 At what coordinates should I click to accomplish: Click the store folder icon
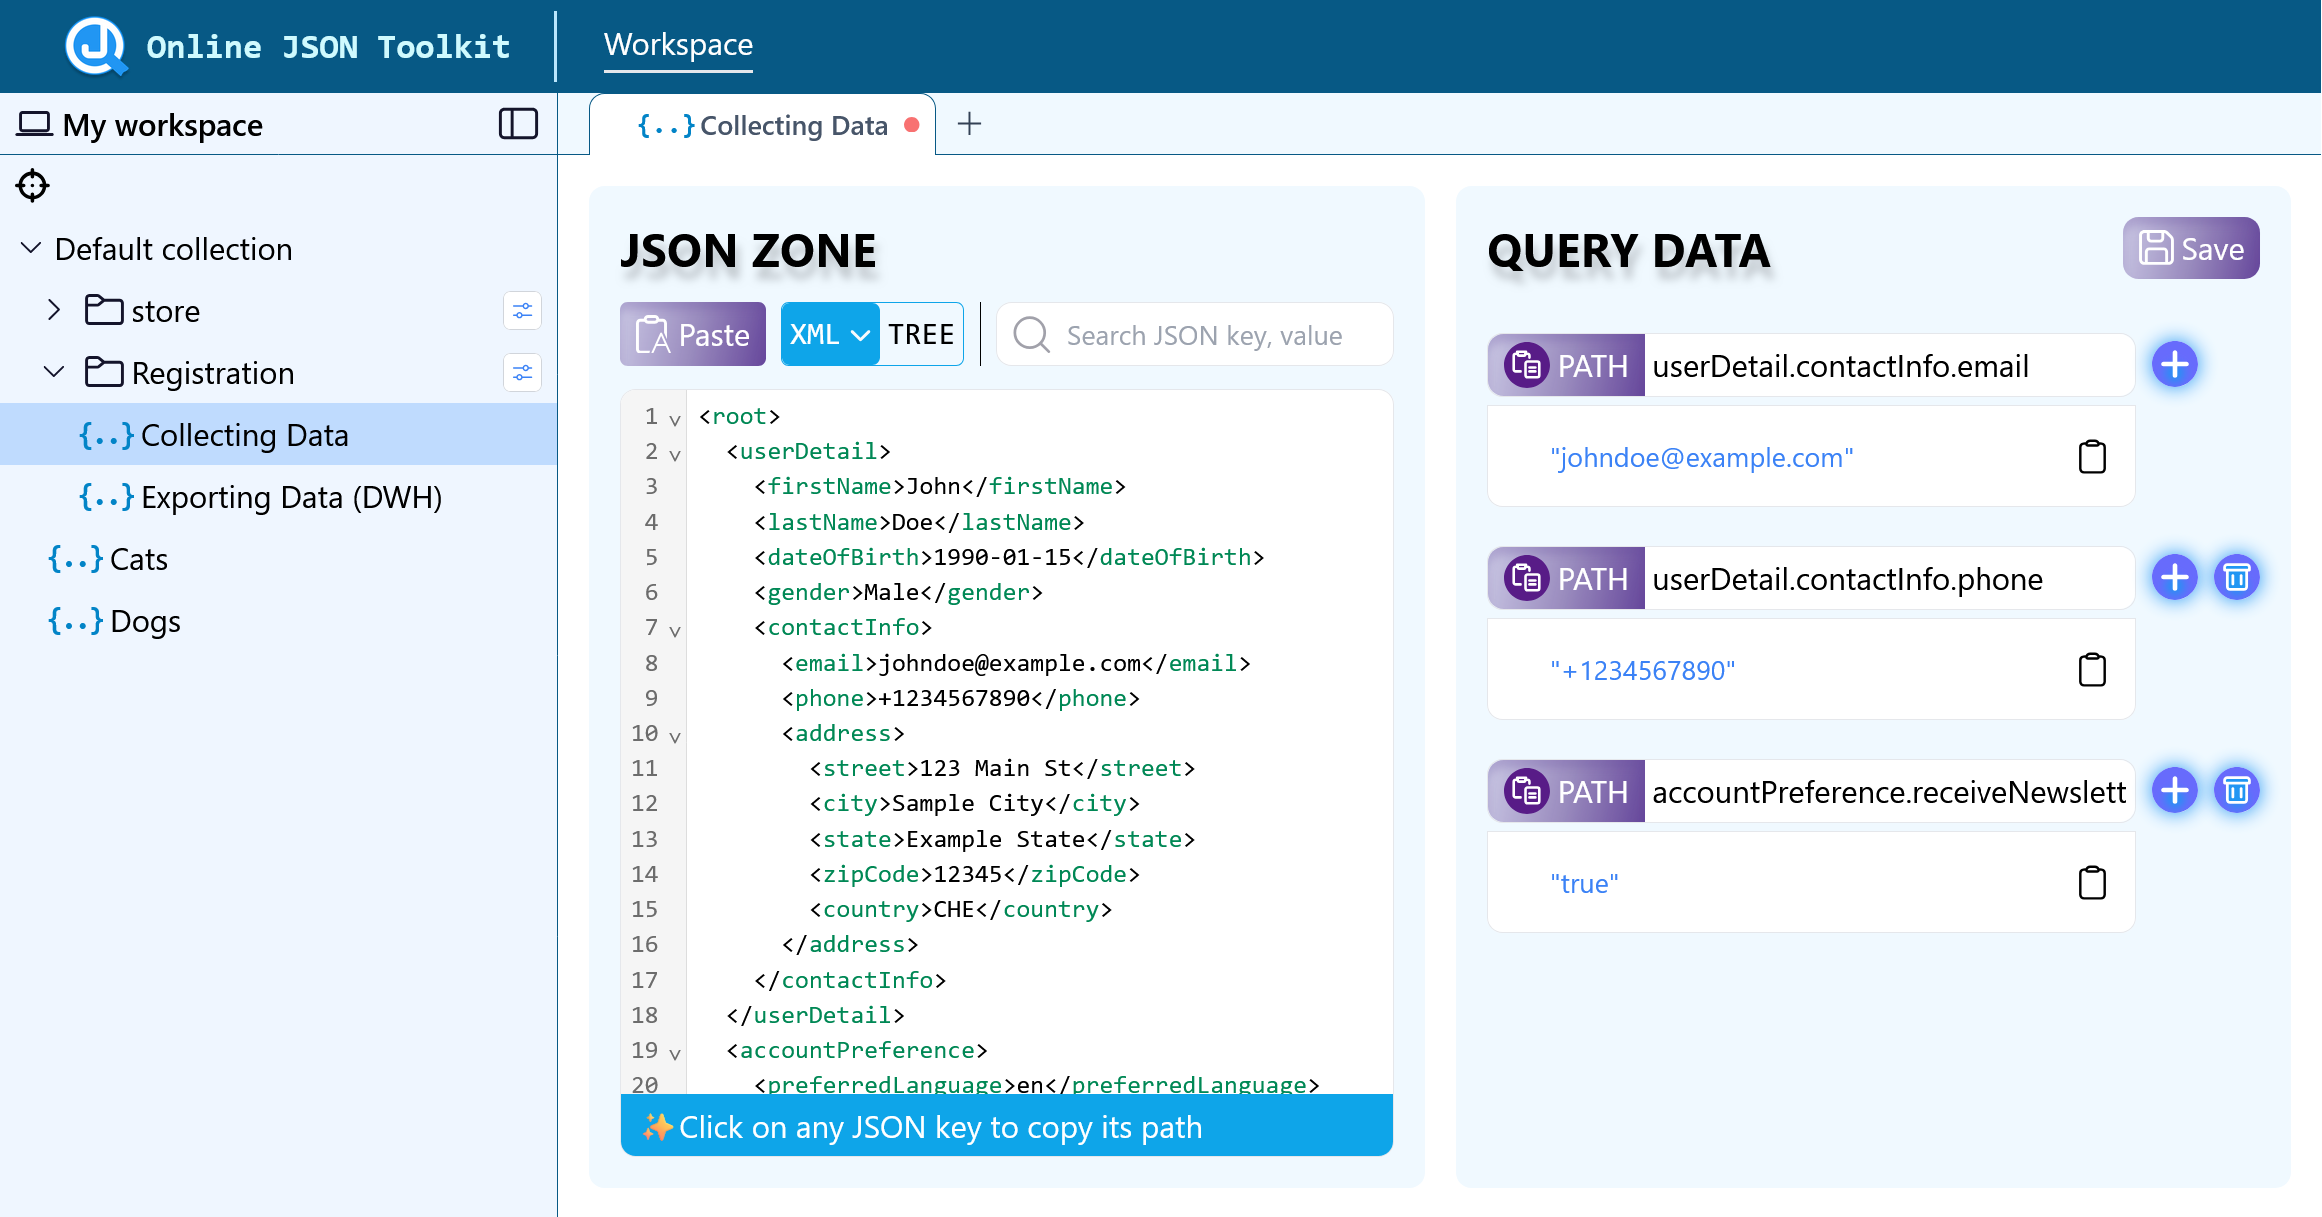(x=104, y=310)
